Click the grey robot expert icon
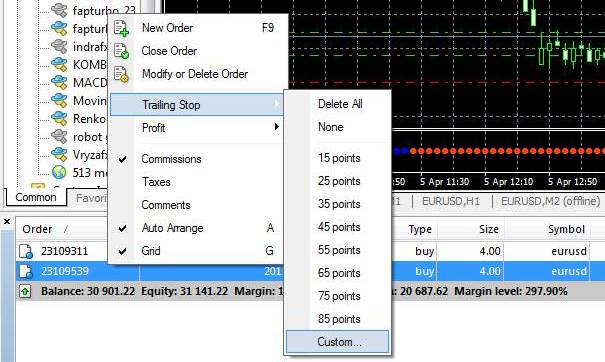 click(x=59, y=136)
